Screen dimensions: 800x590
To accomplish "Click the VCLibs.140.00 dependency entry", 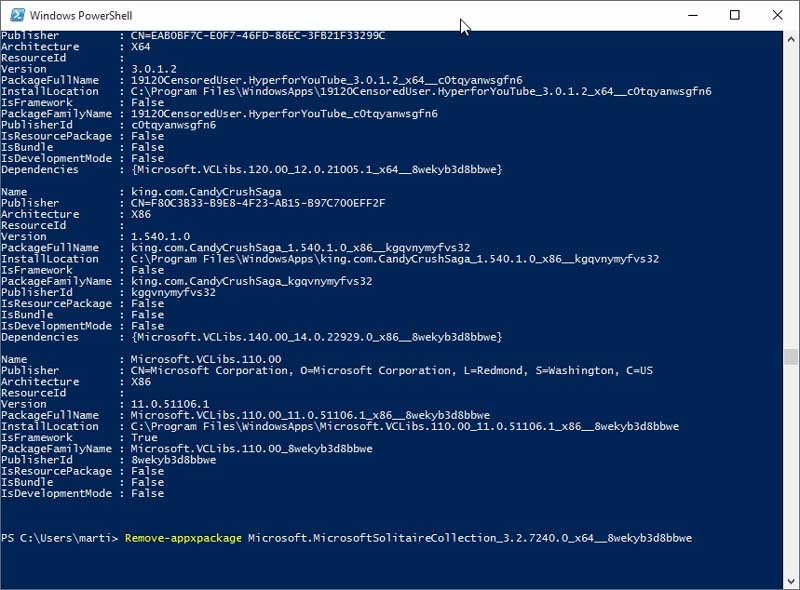I will 317,337.
